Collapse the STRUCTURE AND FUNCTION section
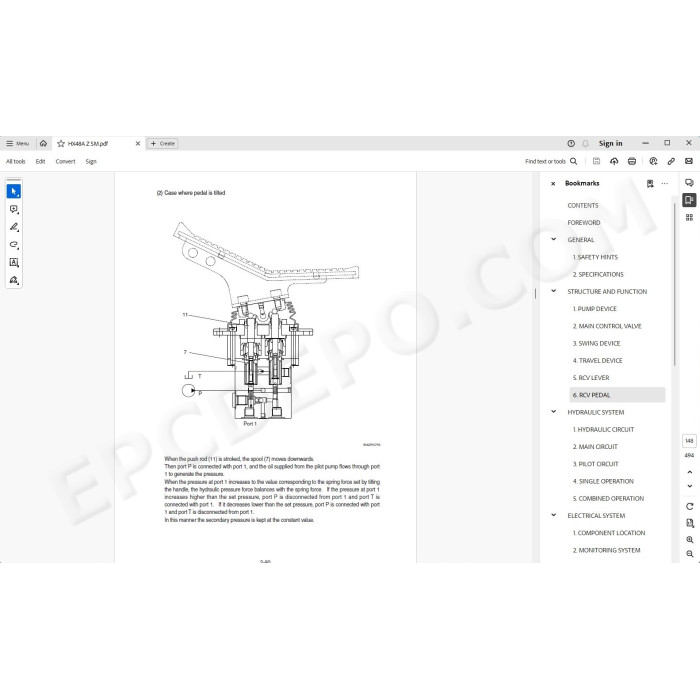Image resolution: width=700 pixels, height=700 pixels. tap(554, 291)
